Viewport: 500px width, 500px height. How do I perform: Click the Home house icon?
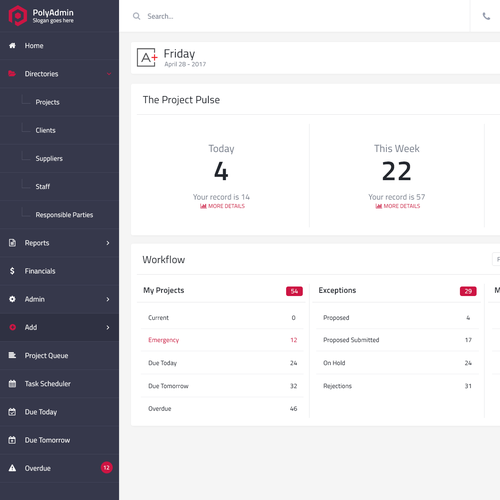point(12,45)
